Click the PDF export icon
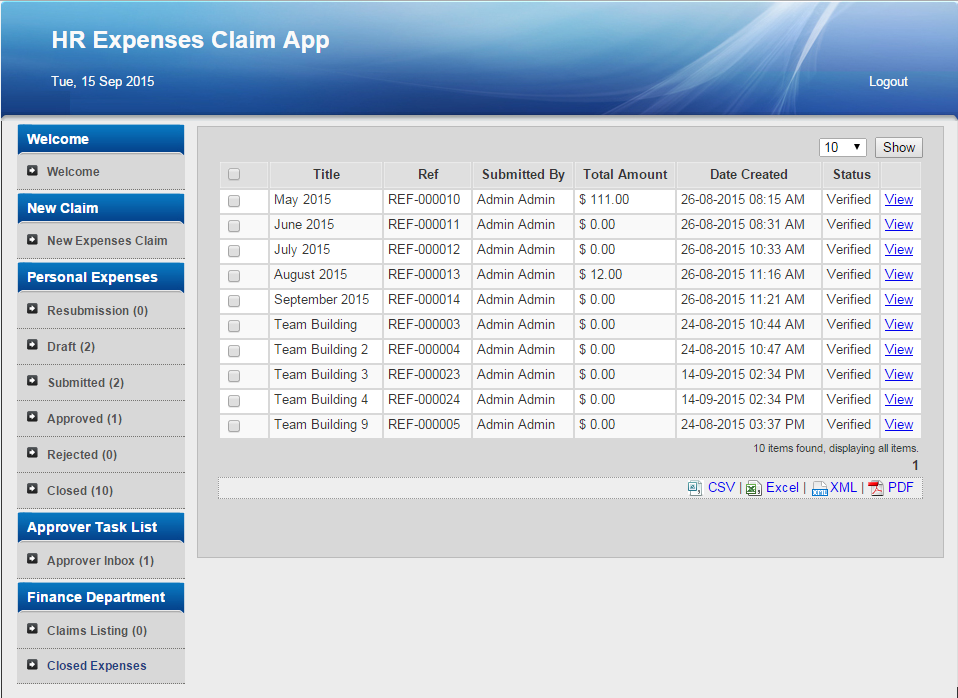The width and height of the screenshot is (958, 698). (x=876, y=488)
